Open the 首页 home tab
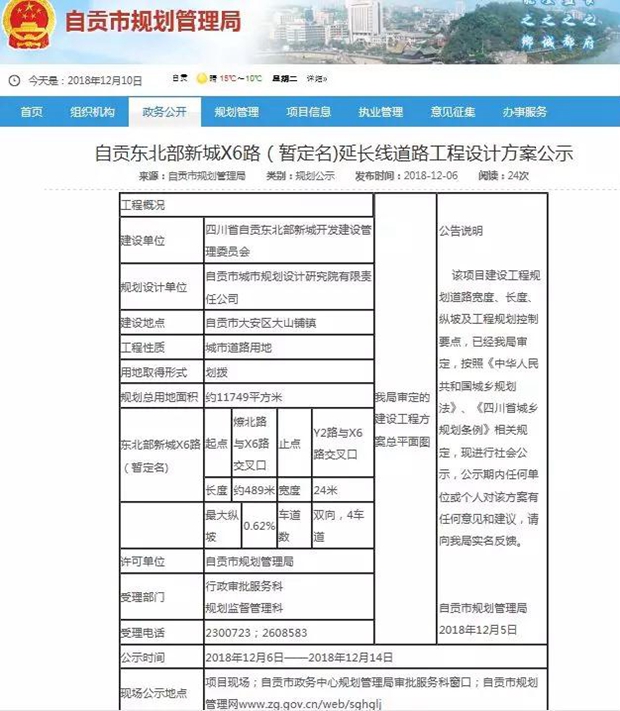Viewport: 620px width, 711px height. pyautogui.click(x=32, y=112)
